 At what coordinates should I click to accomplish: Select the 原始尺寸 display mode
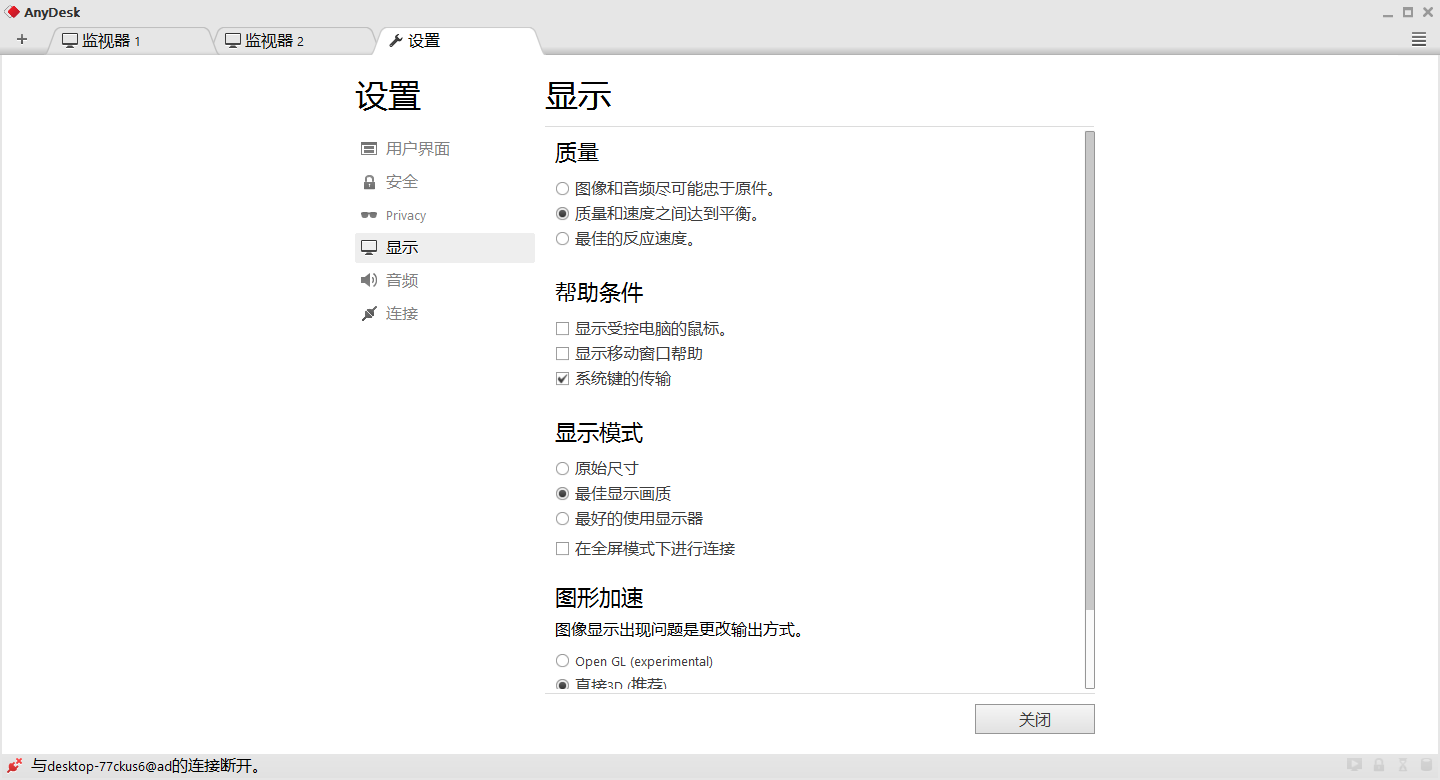pos(562,468)
